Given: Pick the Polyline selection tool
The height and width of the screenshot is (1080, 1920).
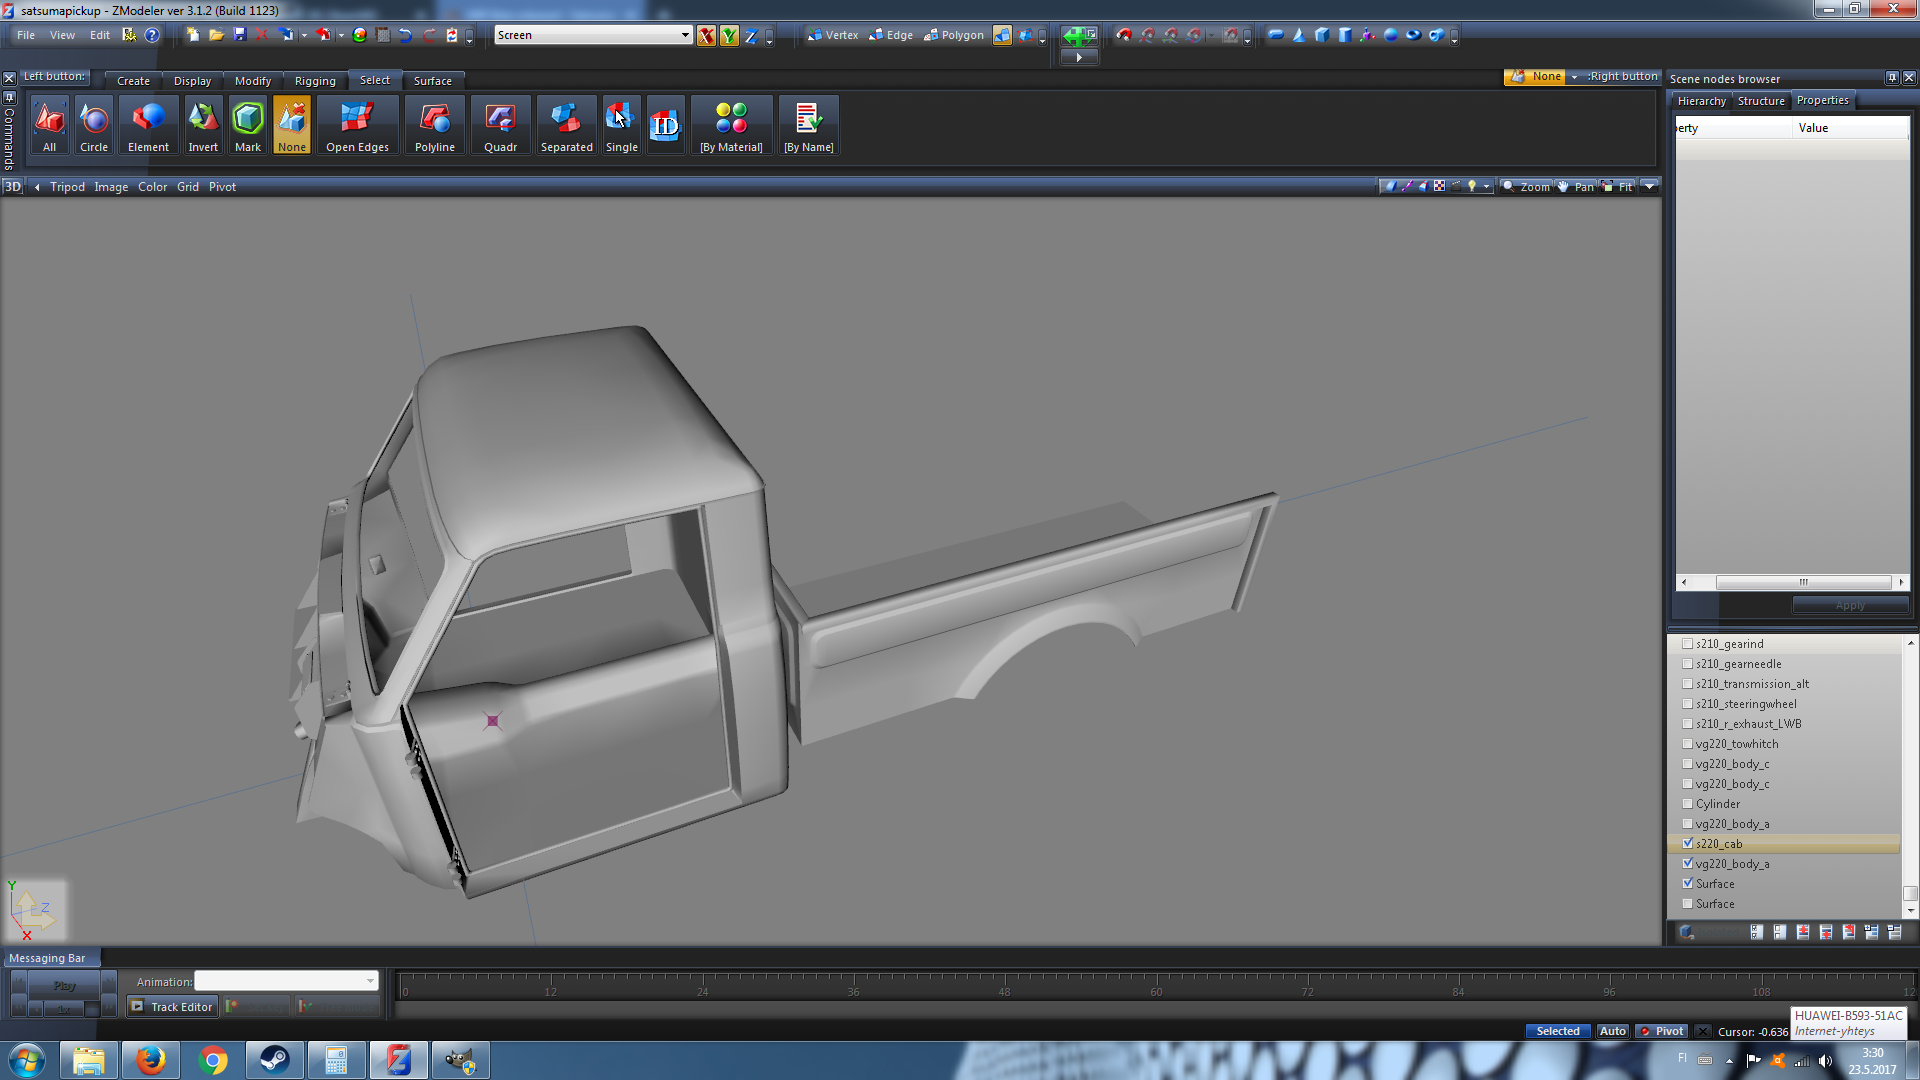Looking at the screenshot, I should 434,126.
